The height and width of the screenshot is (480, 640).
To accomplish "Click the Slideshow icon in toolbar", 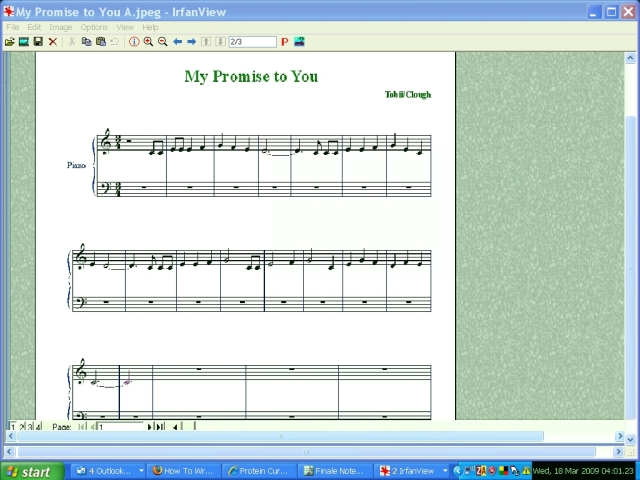I will 23,42.
